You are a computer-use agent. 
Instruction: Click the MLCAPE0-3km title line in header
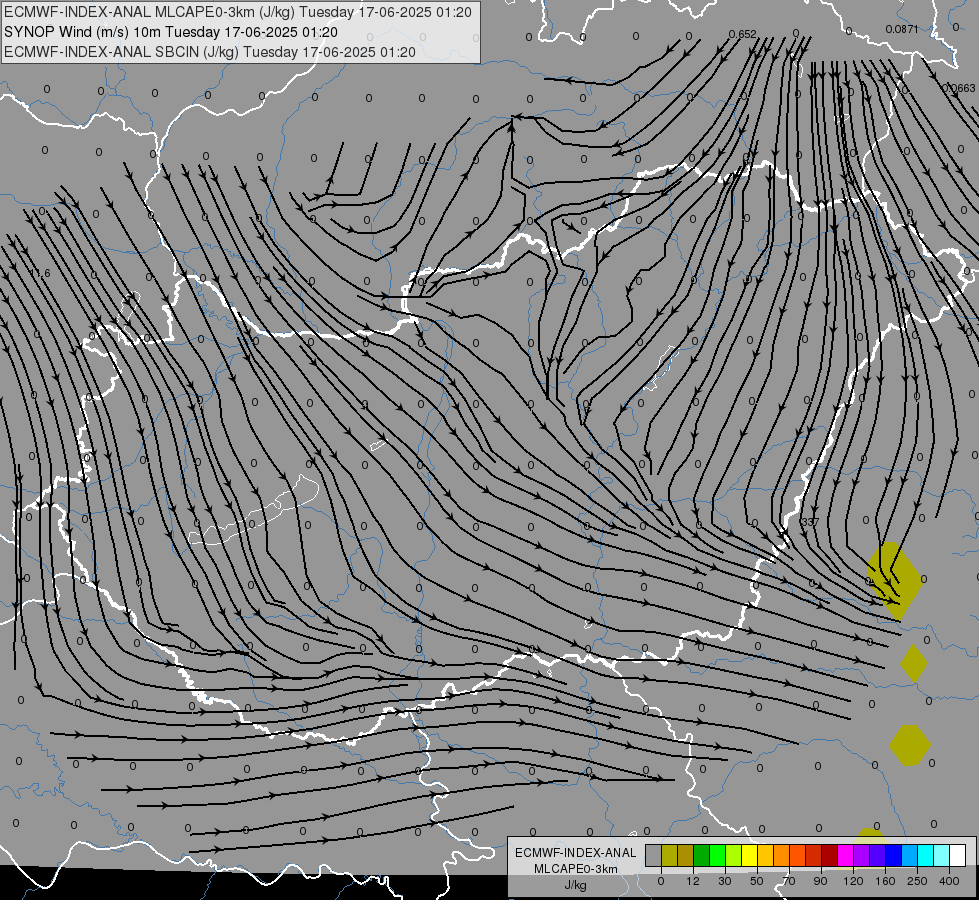237,12
